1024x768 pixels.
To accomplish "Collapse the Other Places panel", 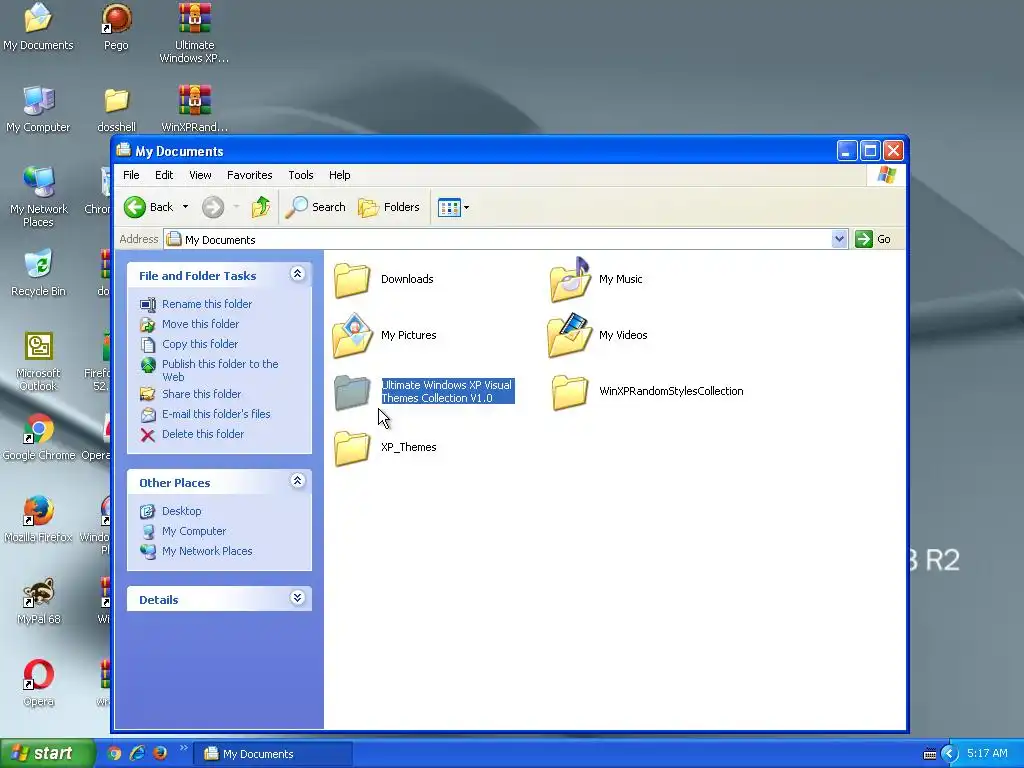I will click(x=297, y=481).
